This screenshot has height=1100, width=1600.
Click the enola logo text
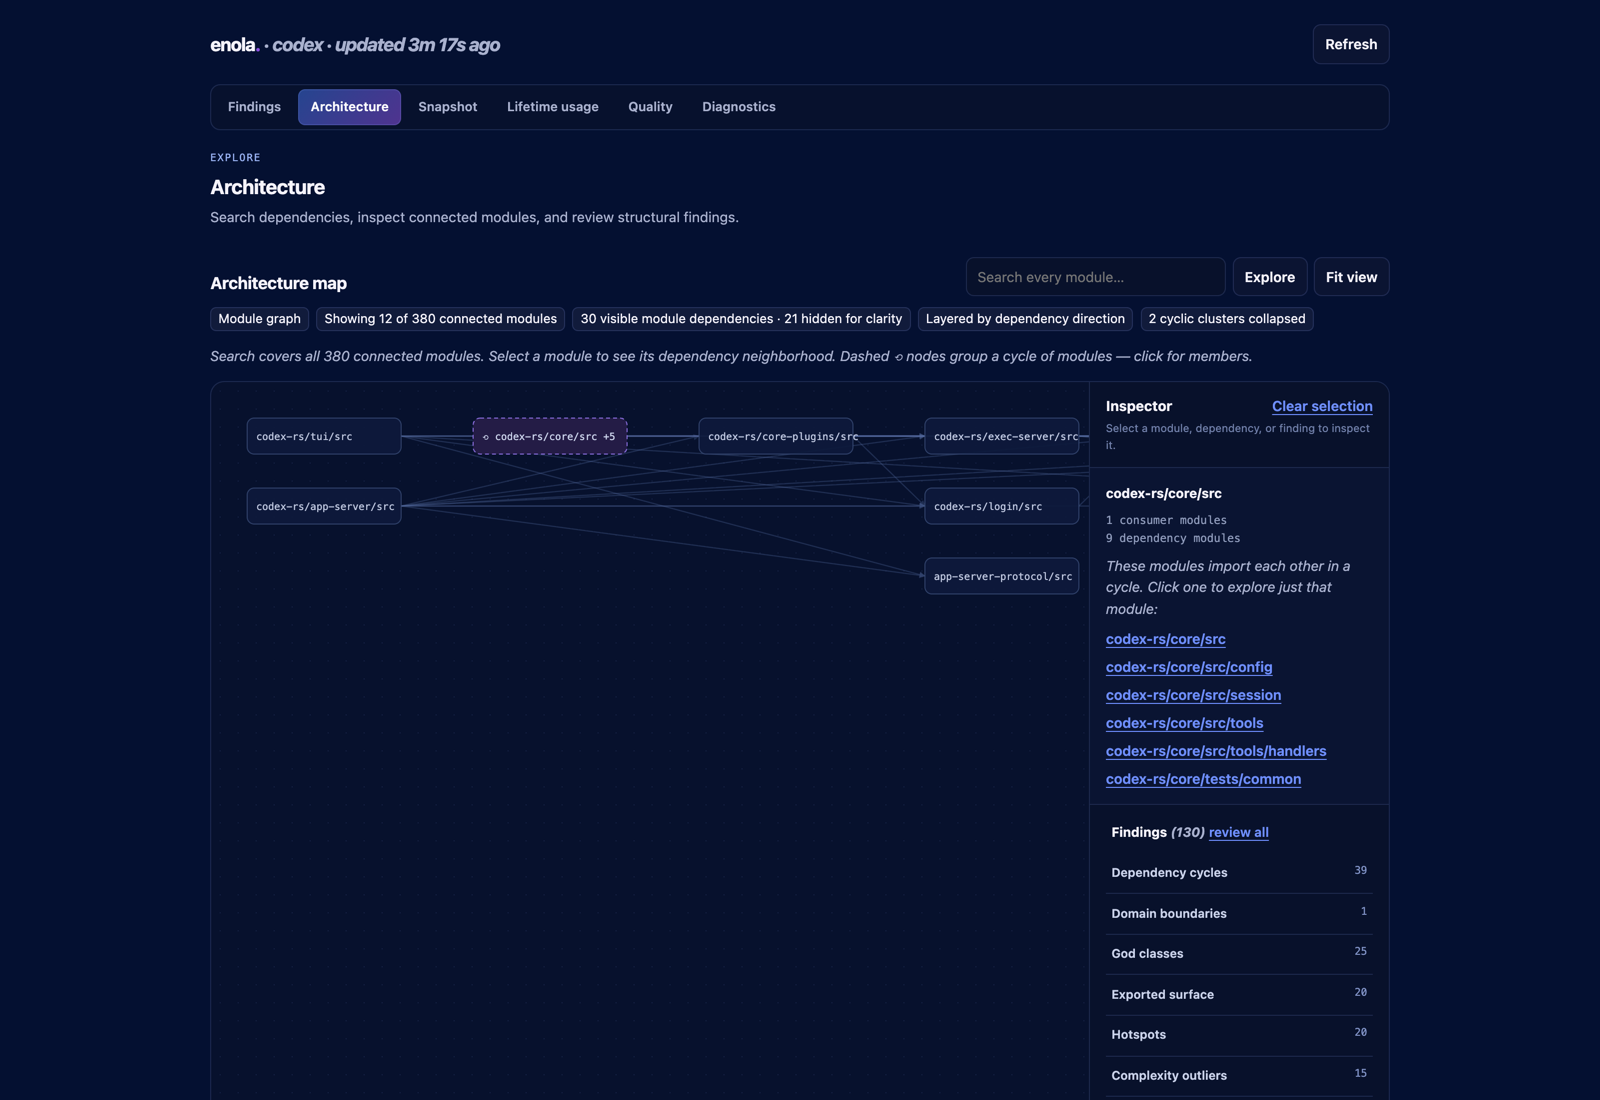(x=234, y=45)
